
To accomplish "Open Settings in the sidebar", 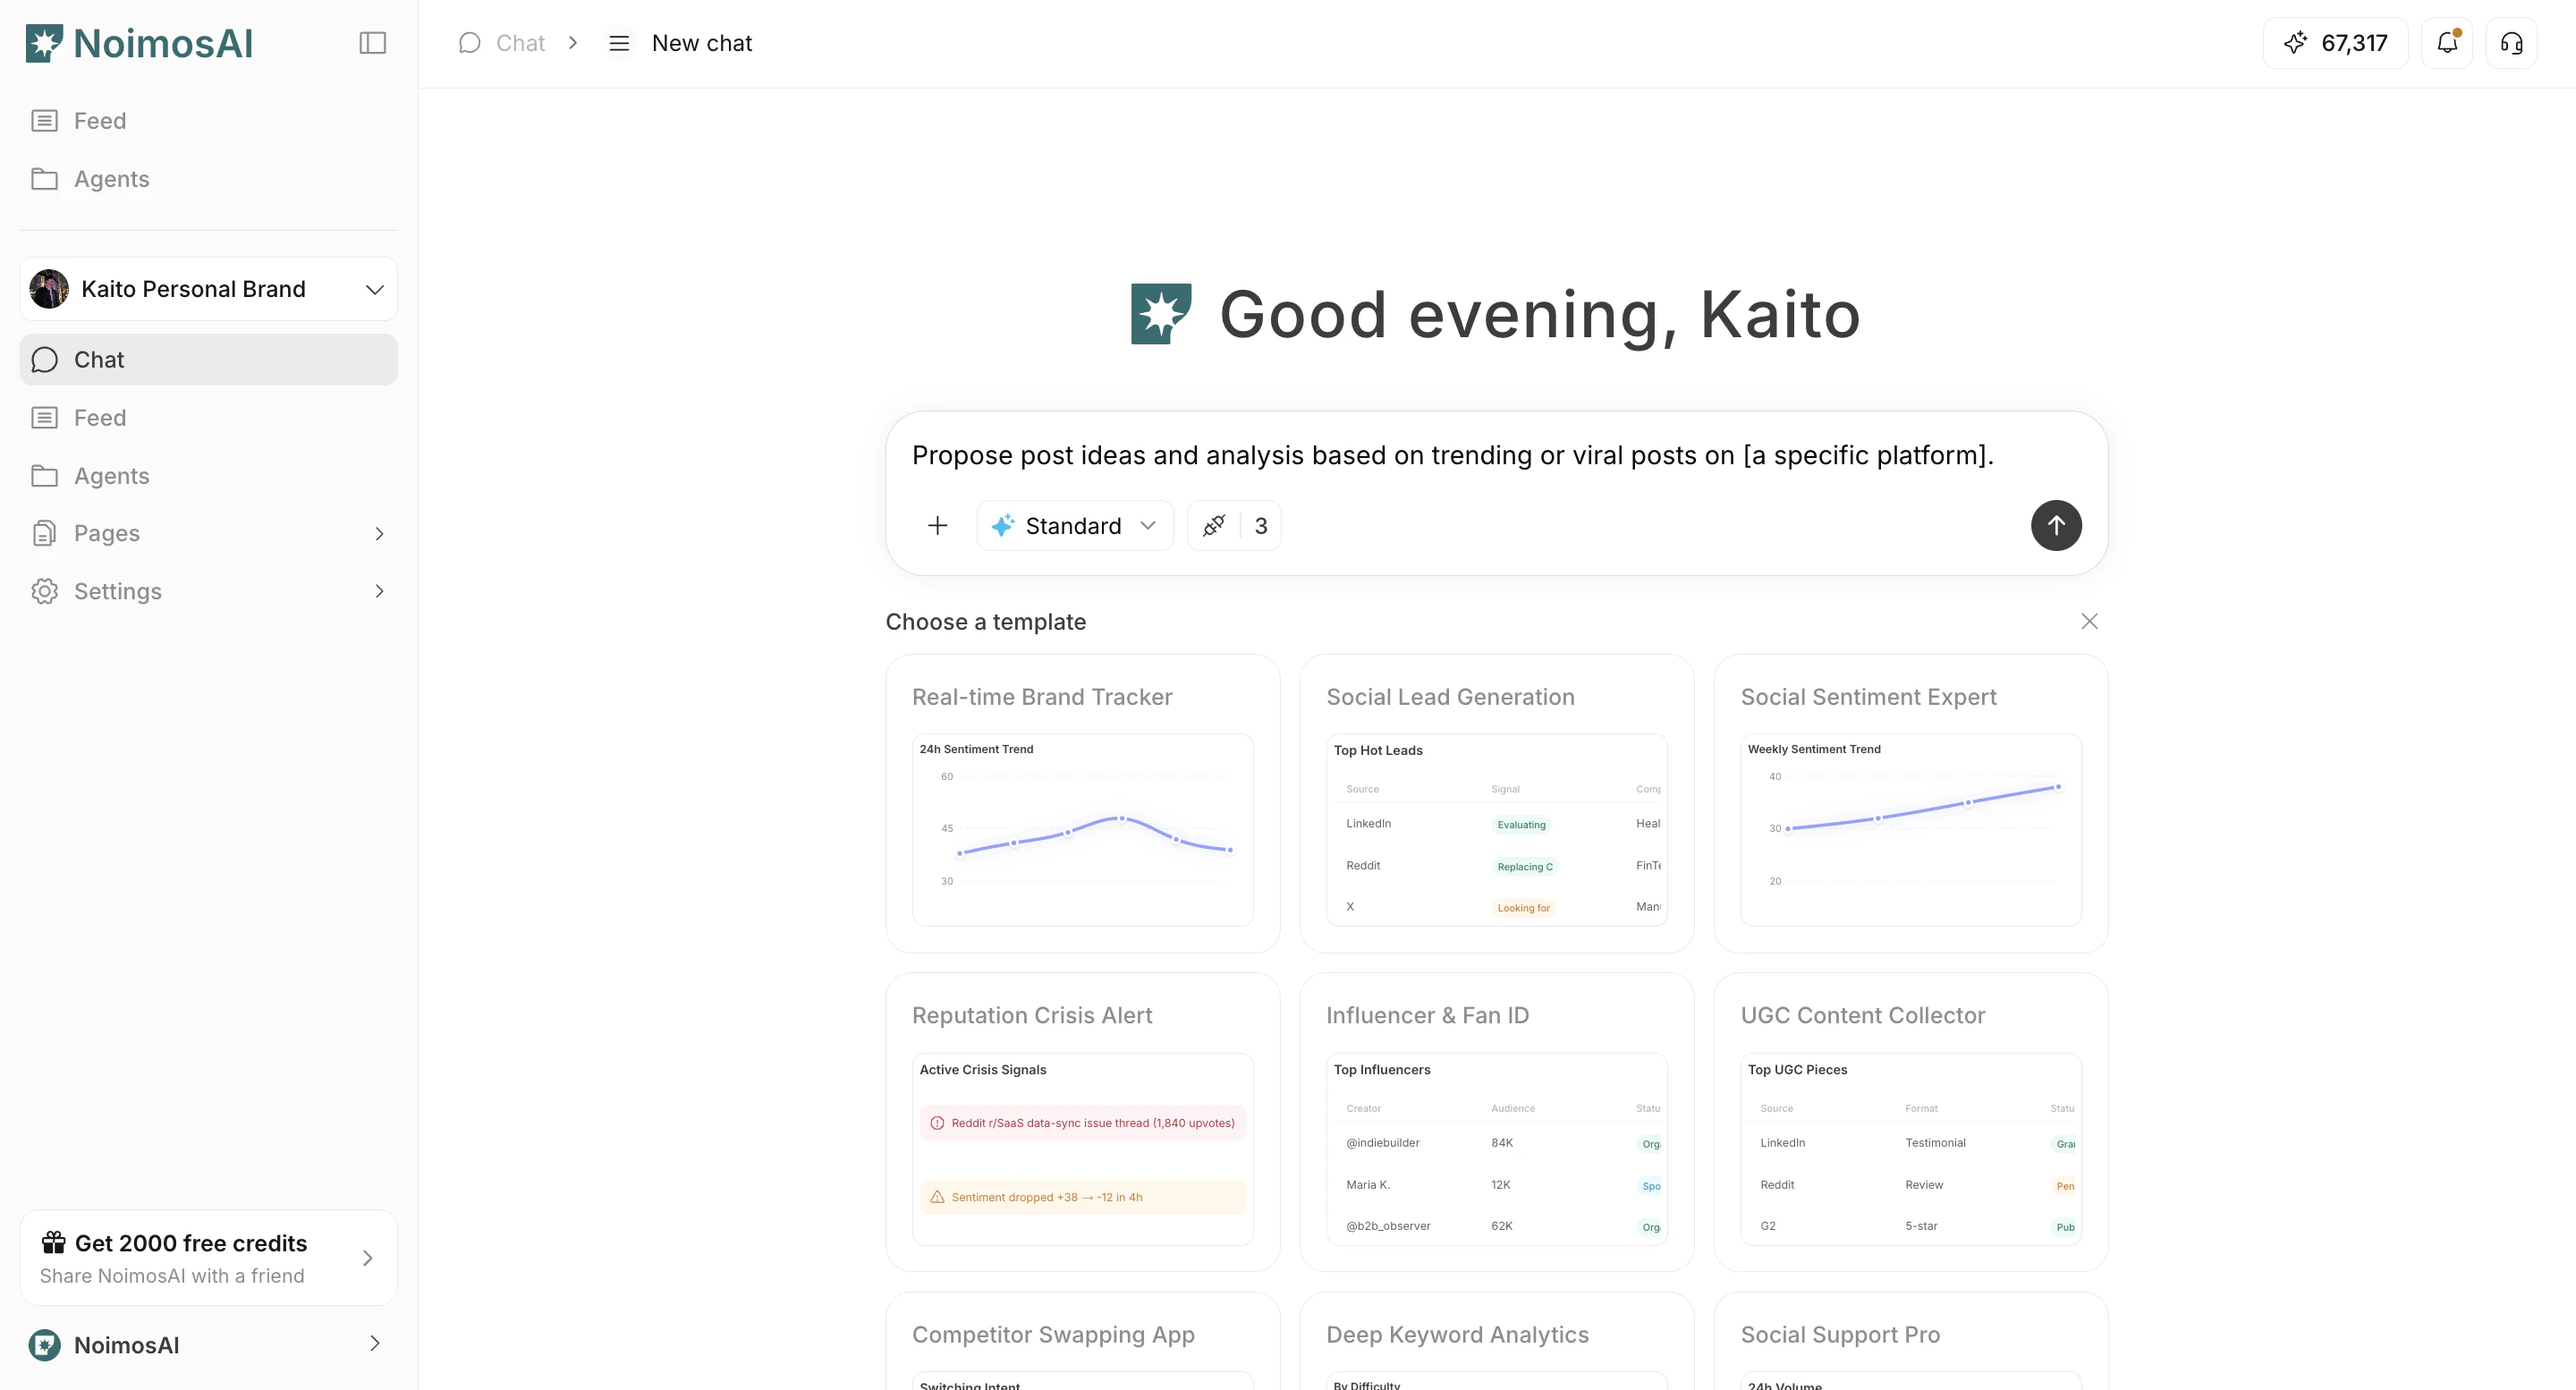I will (208, 591).
